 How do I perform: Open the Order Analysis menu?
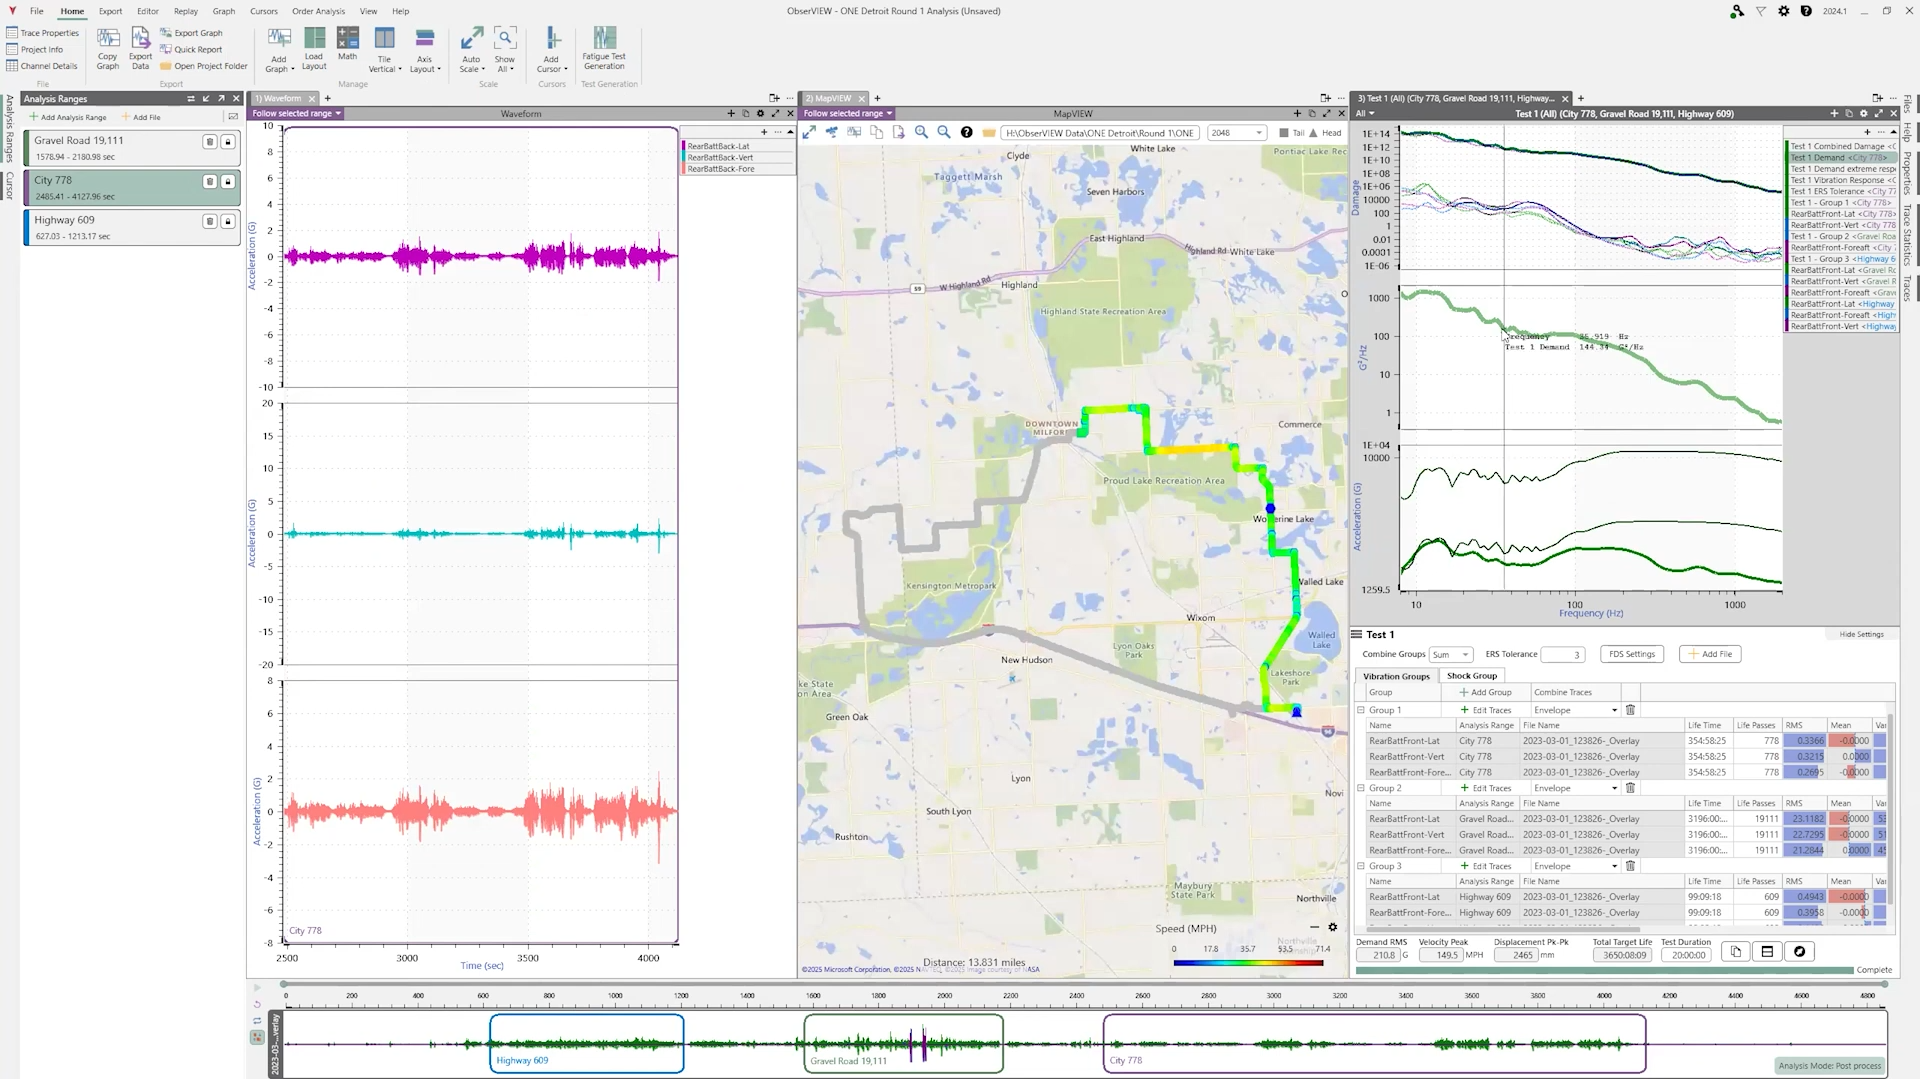coord(318,11)
